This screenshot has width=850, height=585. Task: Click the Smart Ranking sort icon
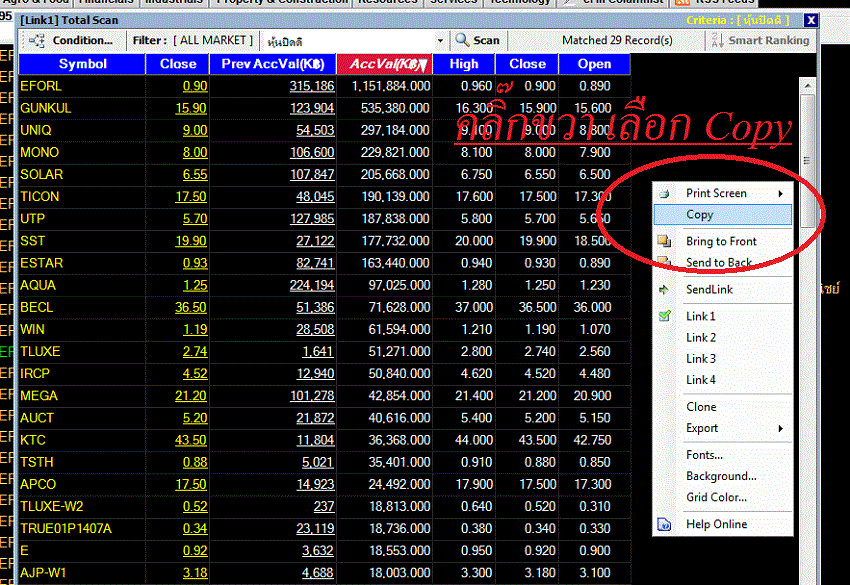[x=717, y=40]
